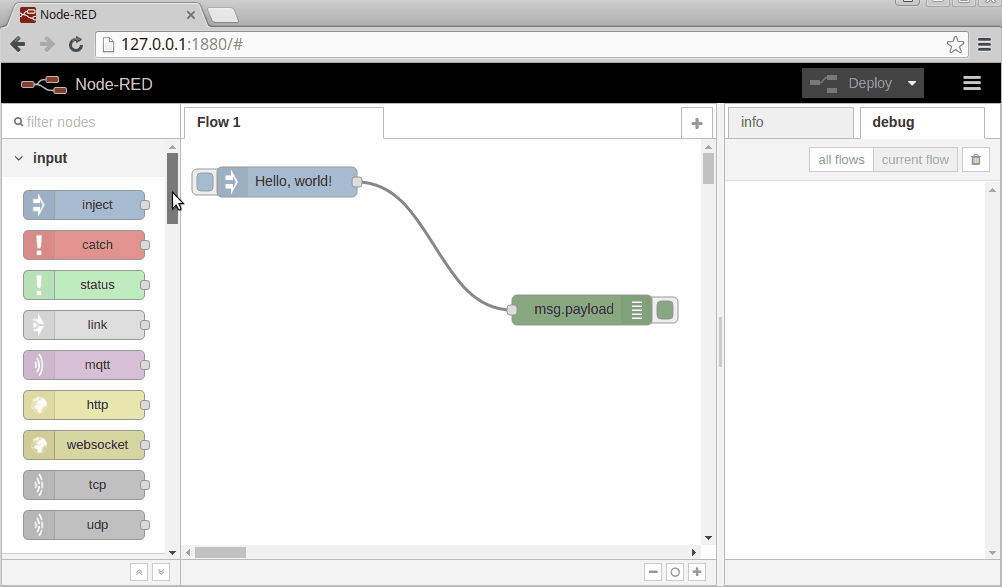Zoom out the workspace canvas
This screenshot has height=587, width=1002.
coord(652,572)
